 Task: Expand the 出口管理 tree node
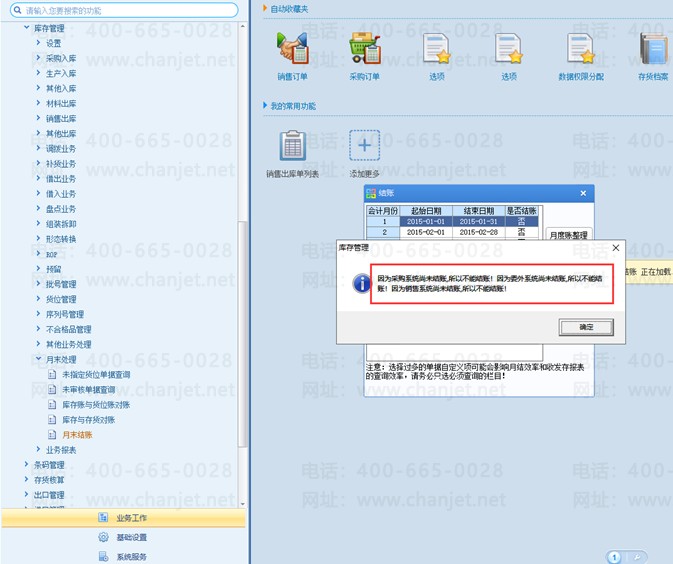[27, 494]
